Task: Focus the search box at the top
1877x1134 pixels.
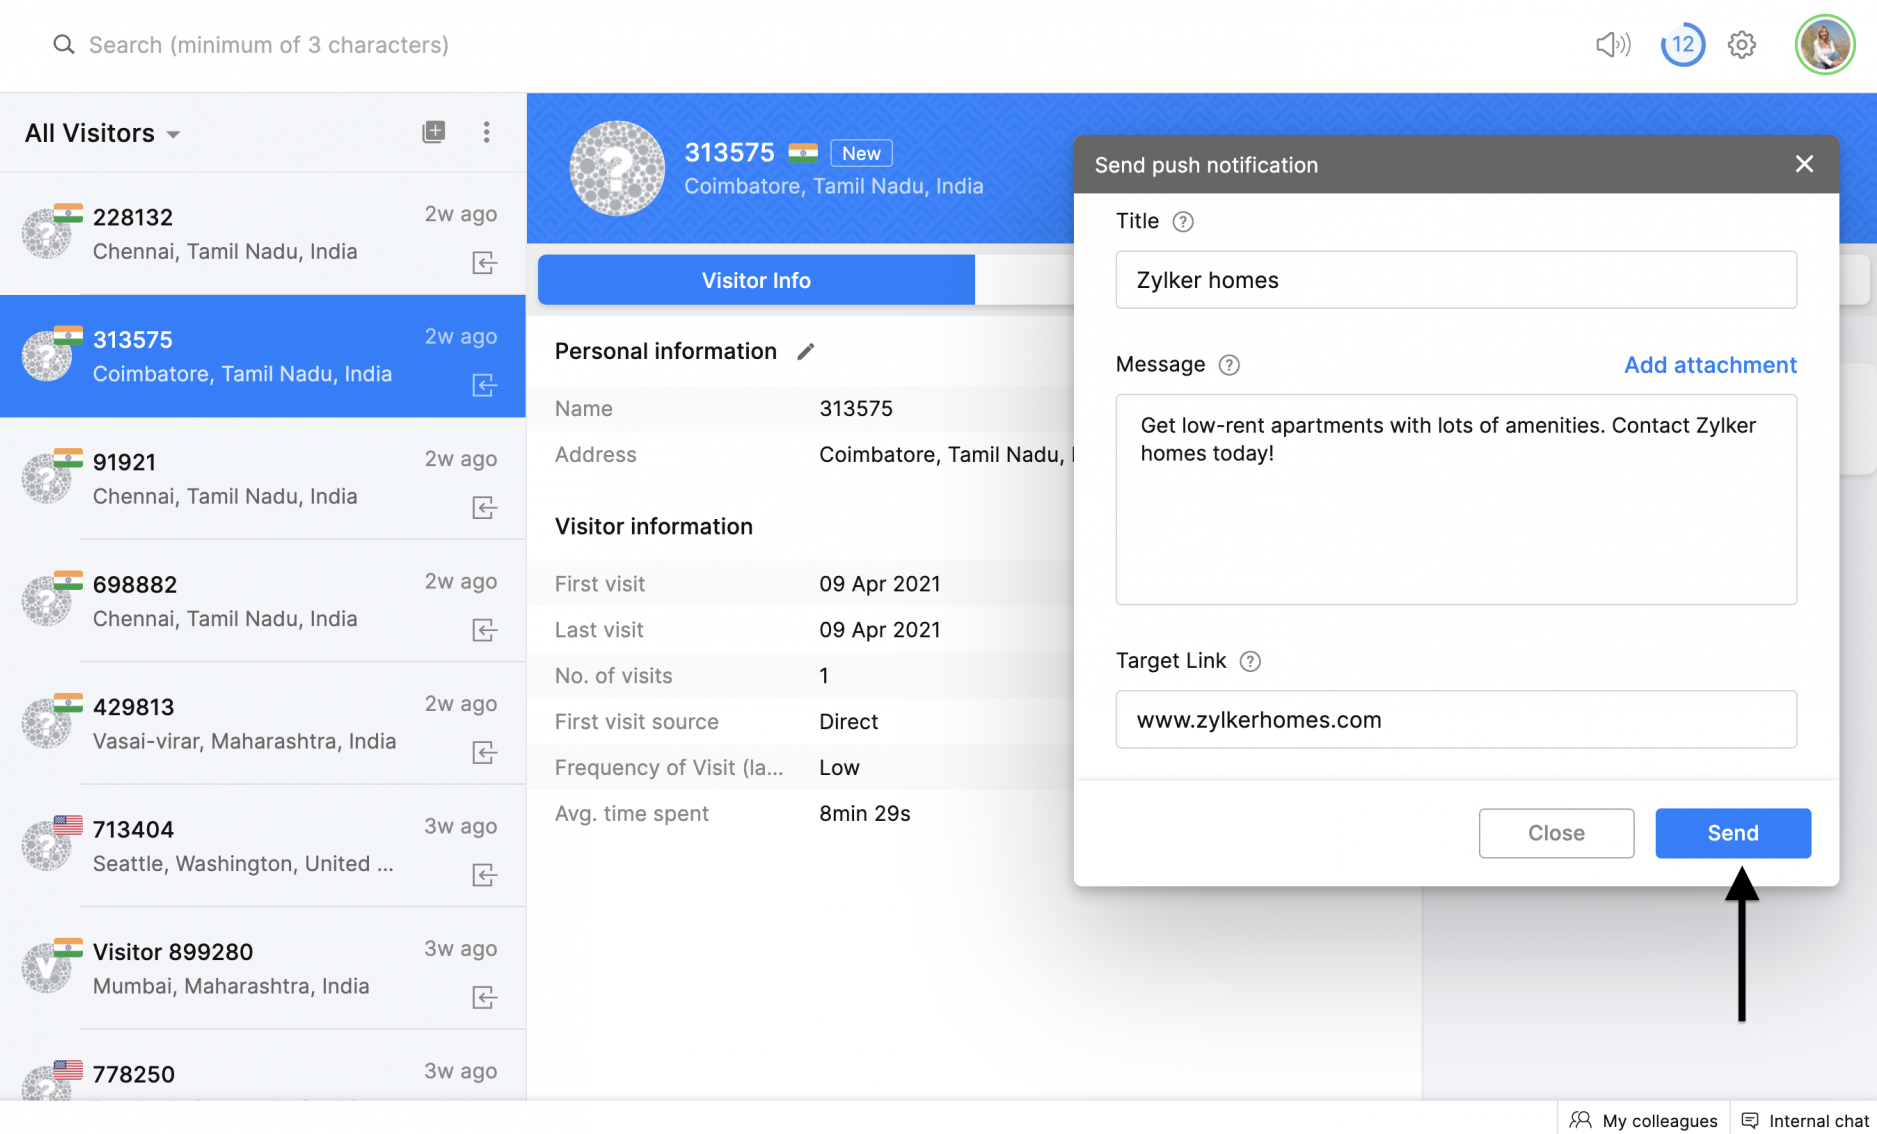Action: click(x=268, y=45)
